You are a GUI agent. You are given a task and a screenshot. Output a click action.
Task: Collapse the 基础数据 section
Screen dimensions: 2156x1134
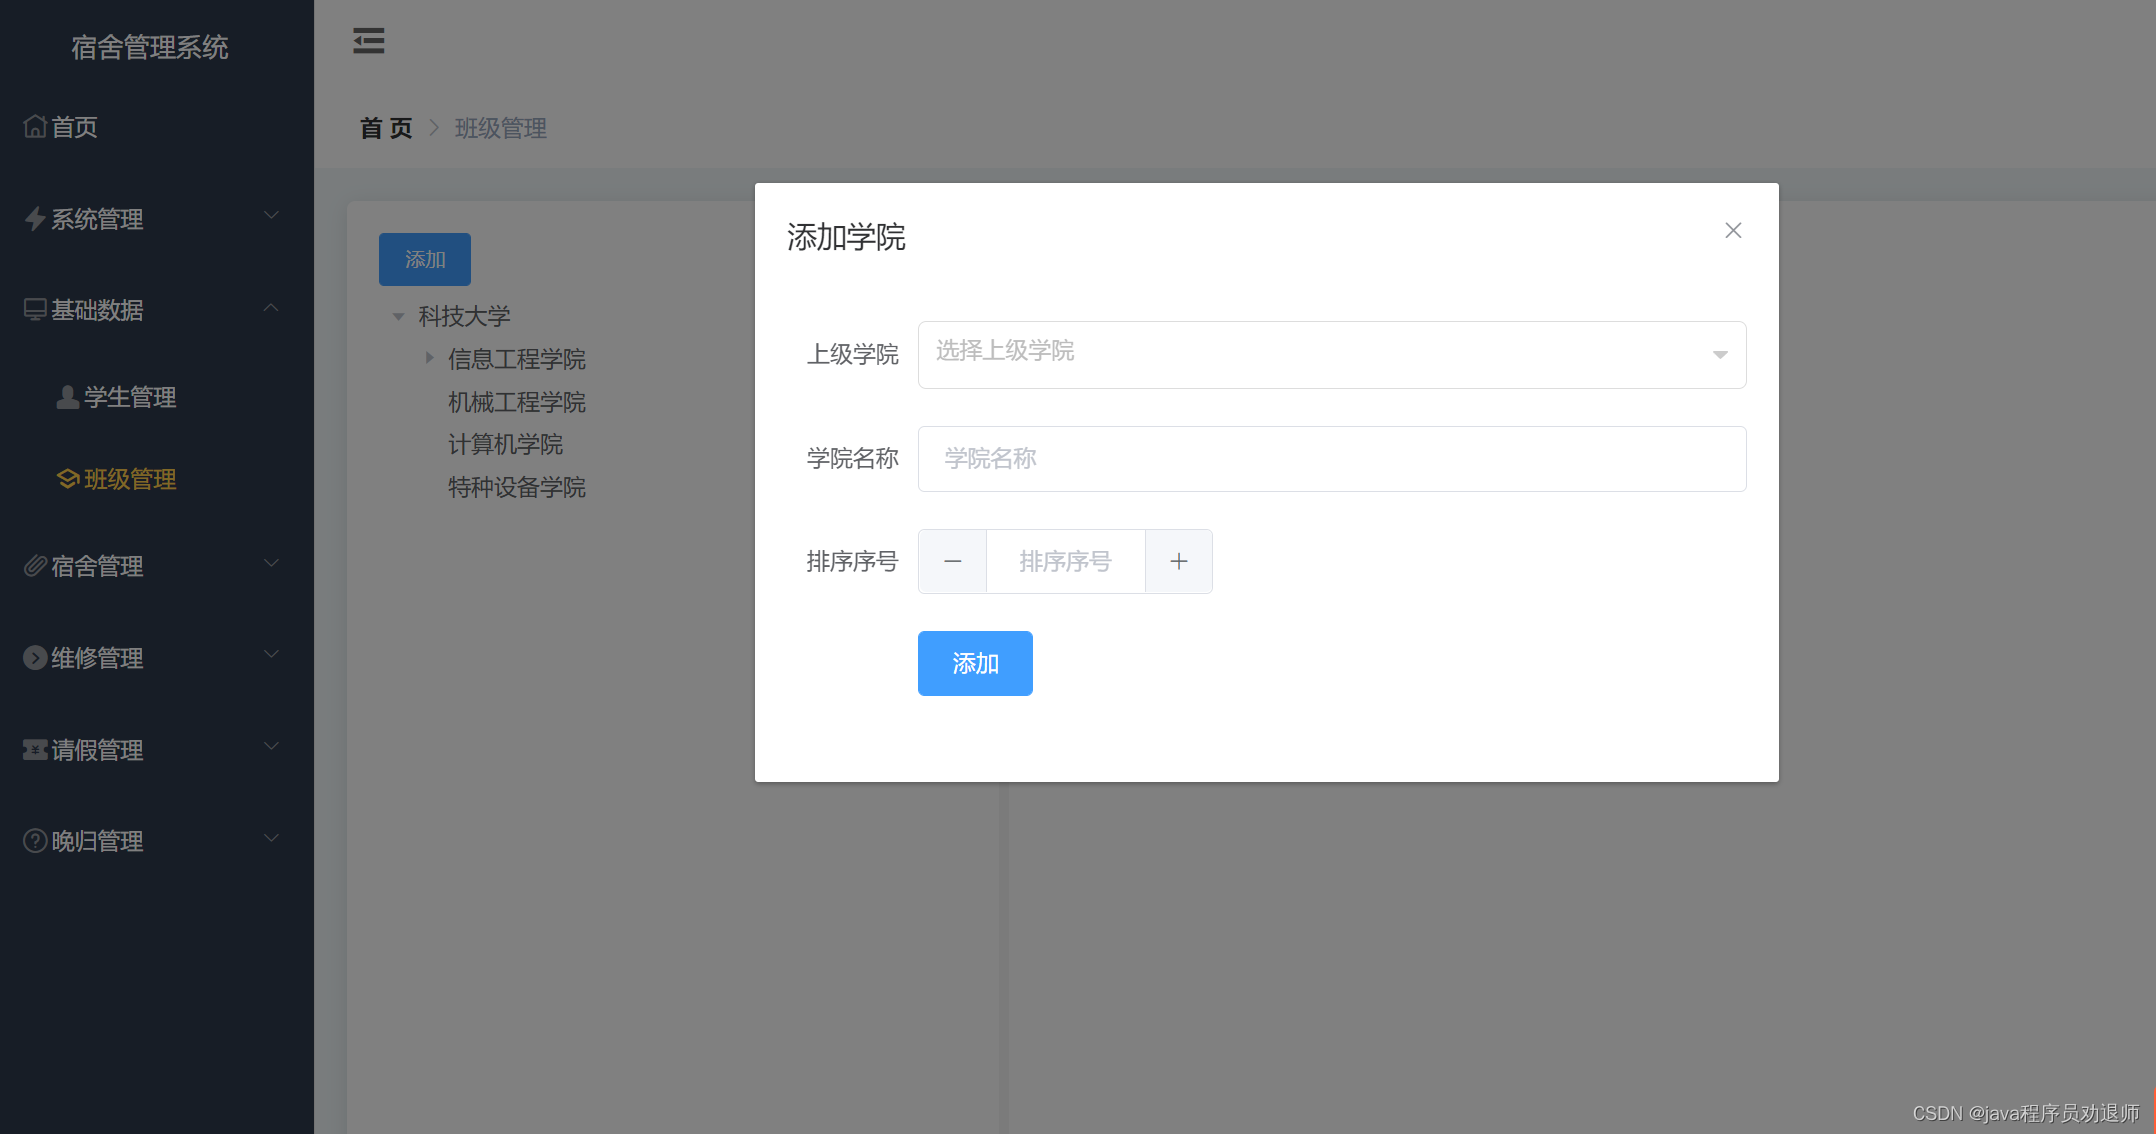tap(271, 306)
